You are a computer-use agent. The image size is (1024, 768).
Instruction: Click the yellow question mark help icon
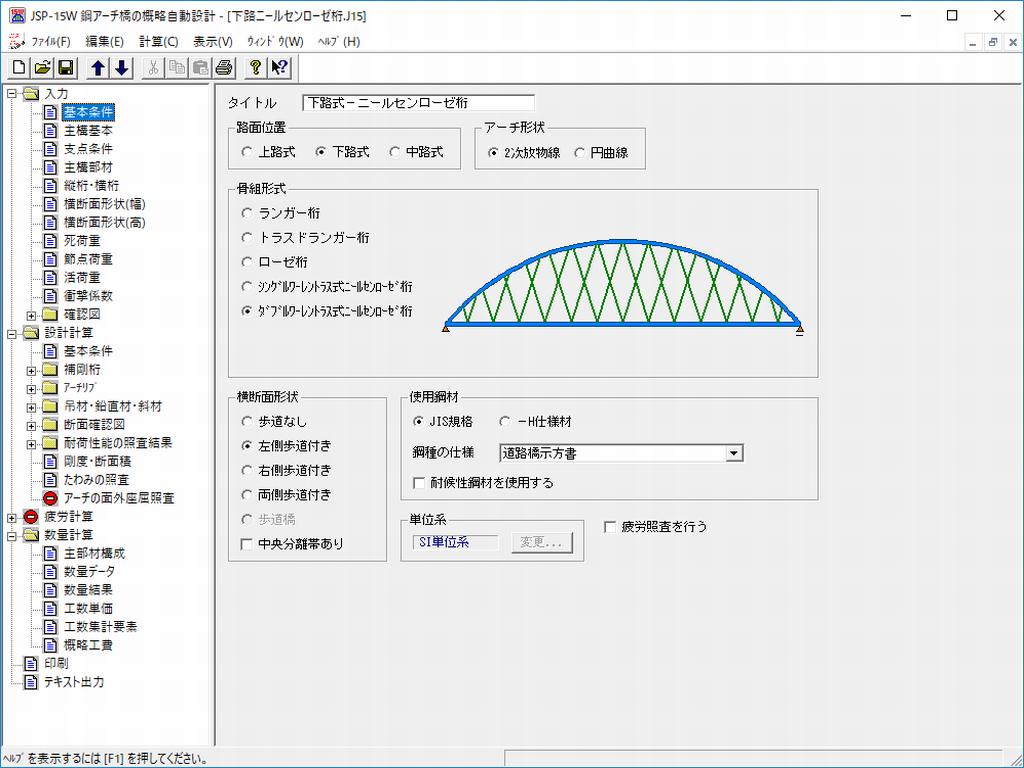pos(256,68)
